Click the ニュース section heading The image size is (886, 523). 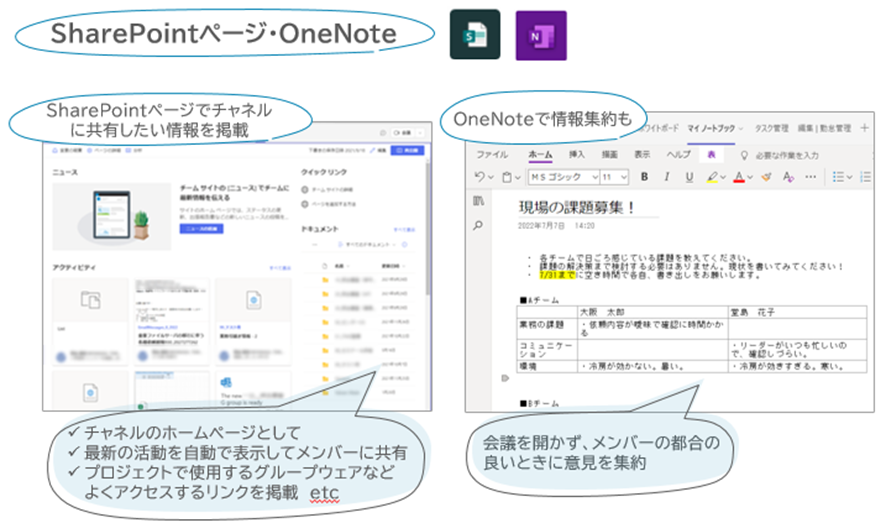pos(65,172)
